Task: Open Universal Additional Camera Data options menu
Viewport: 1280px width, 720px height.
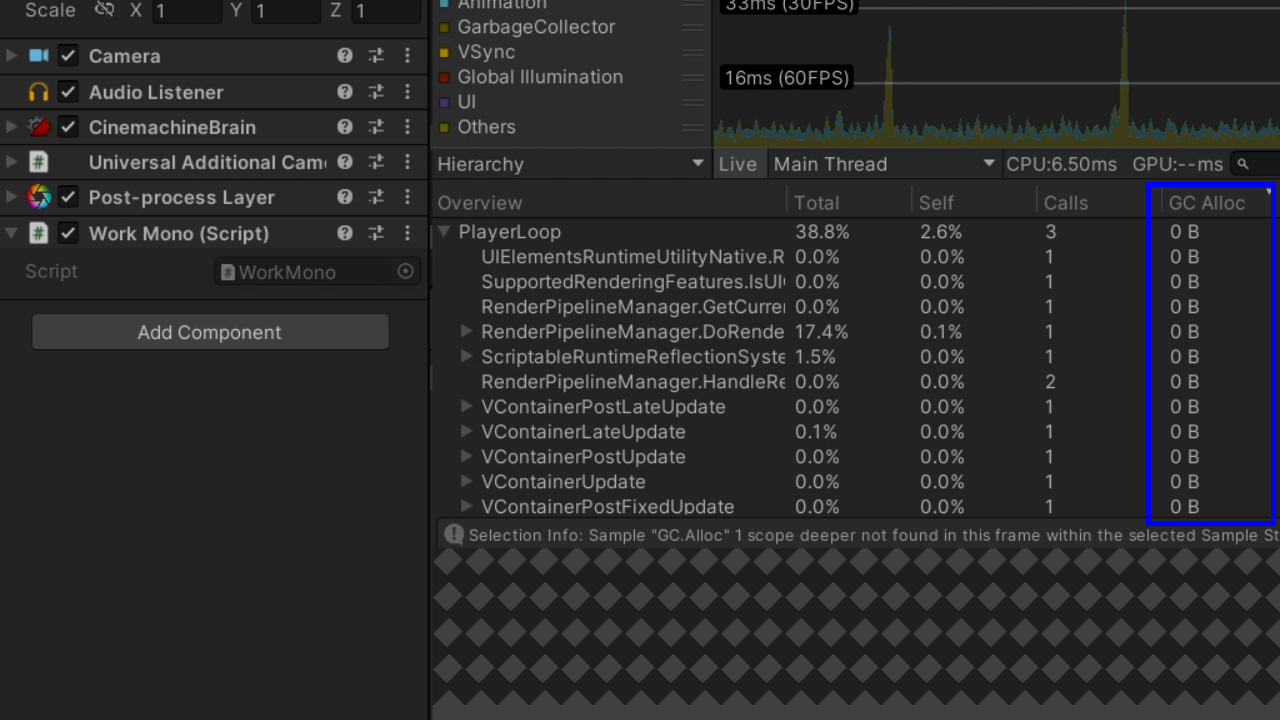Action: click(407, 162)
